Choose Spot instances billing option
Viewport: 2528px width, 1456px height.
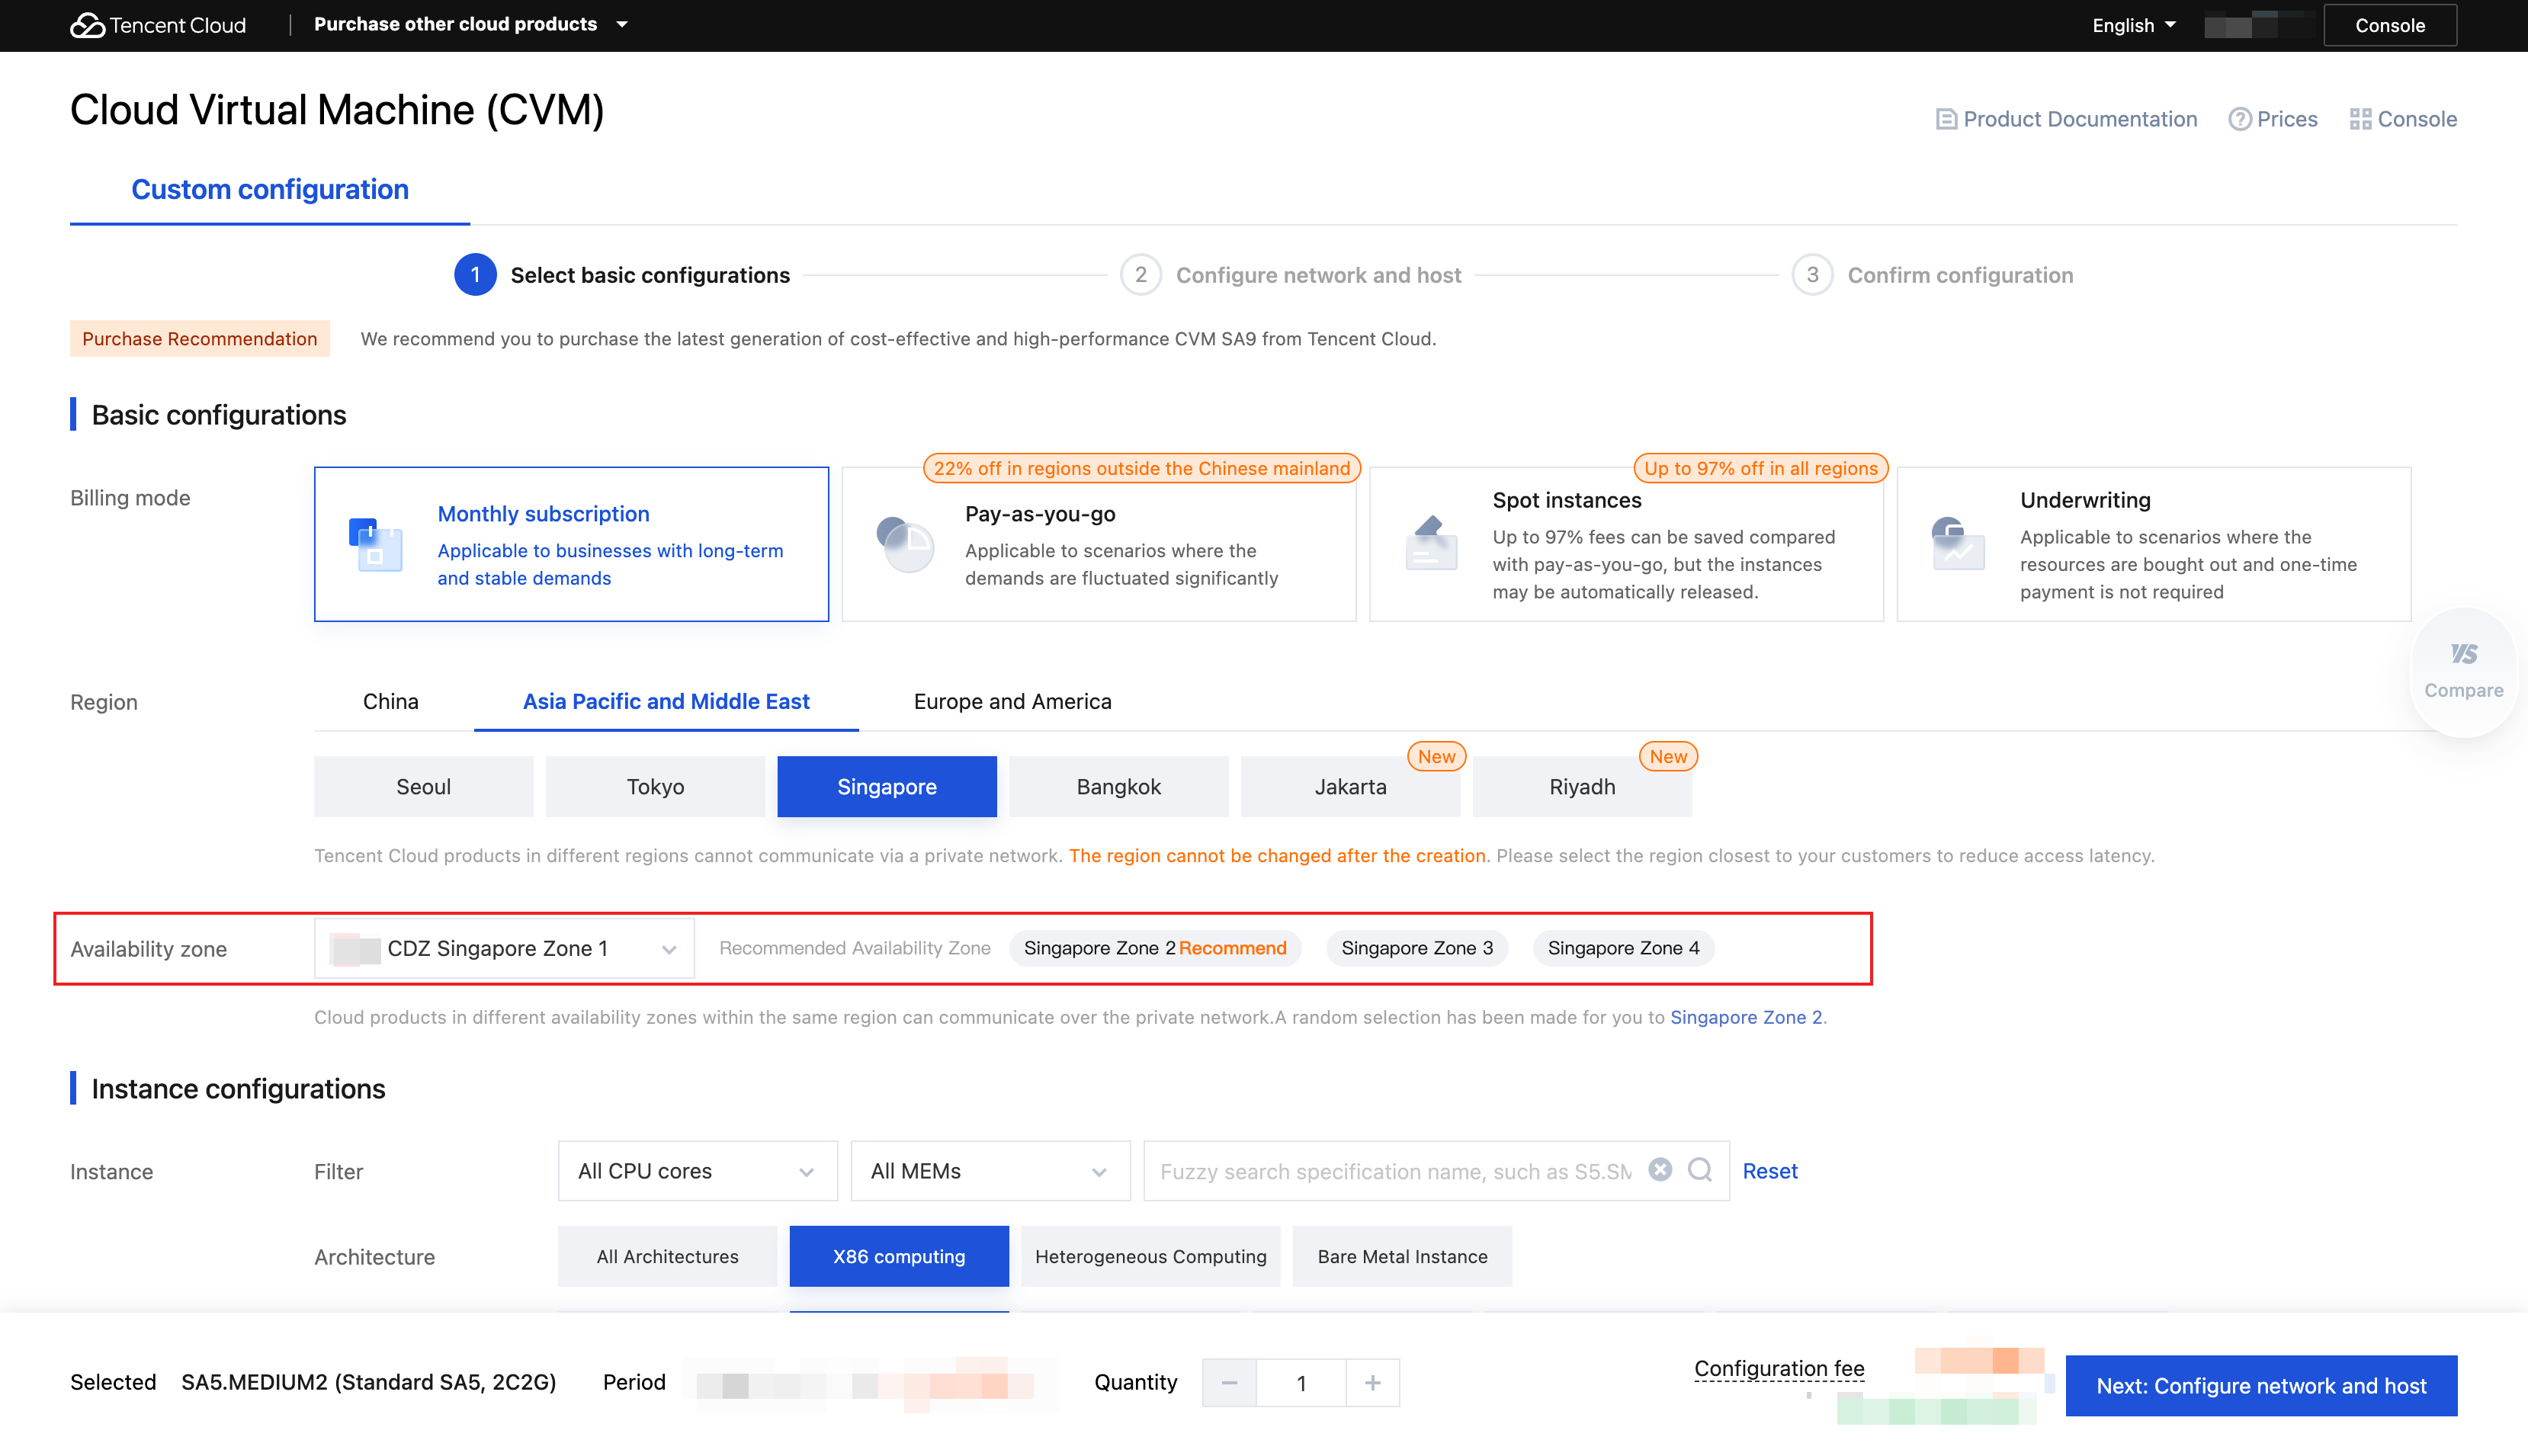click(1625, 544)
